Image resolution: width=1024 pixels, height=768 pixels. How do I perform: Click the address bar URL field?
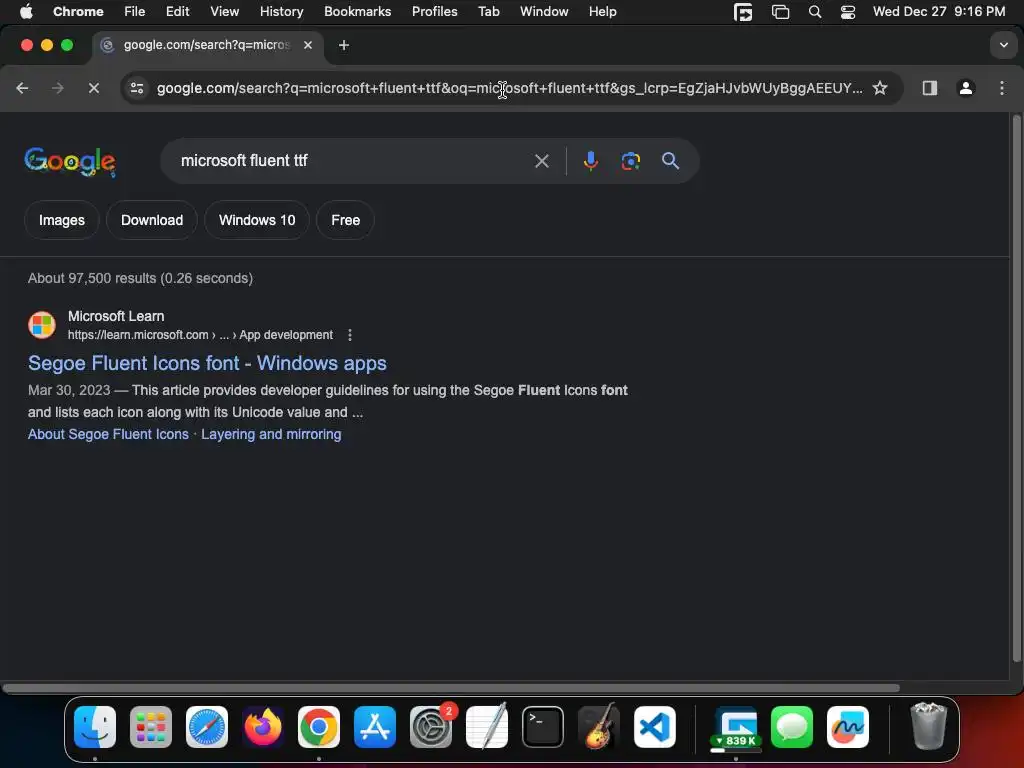[509, 88]
